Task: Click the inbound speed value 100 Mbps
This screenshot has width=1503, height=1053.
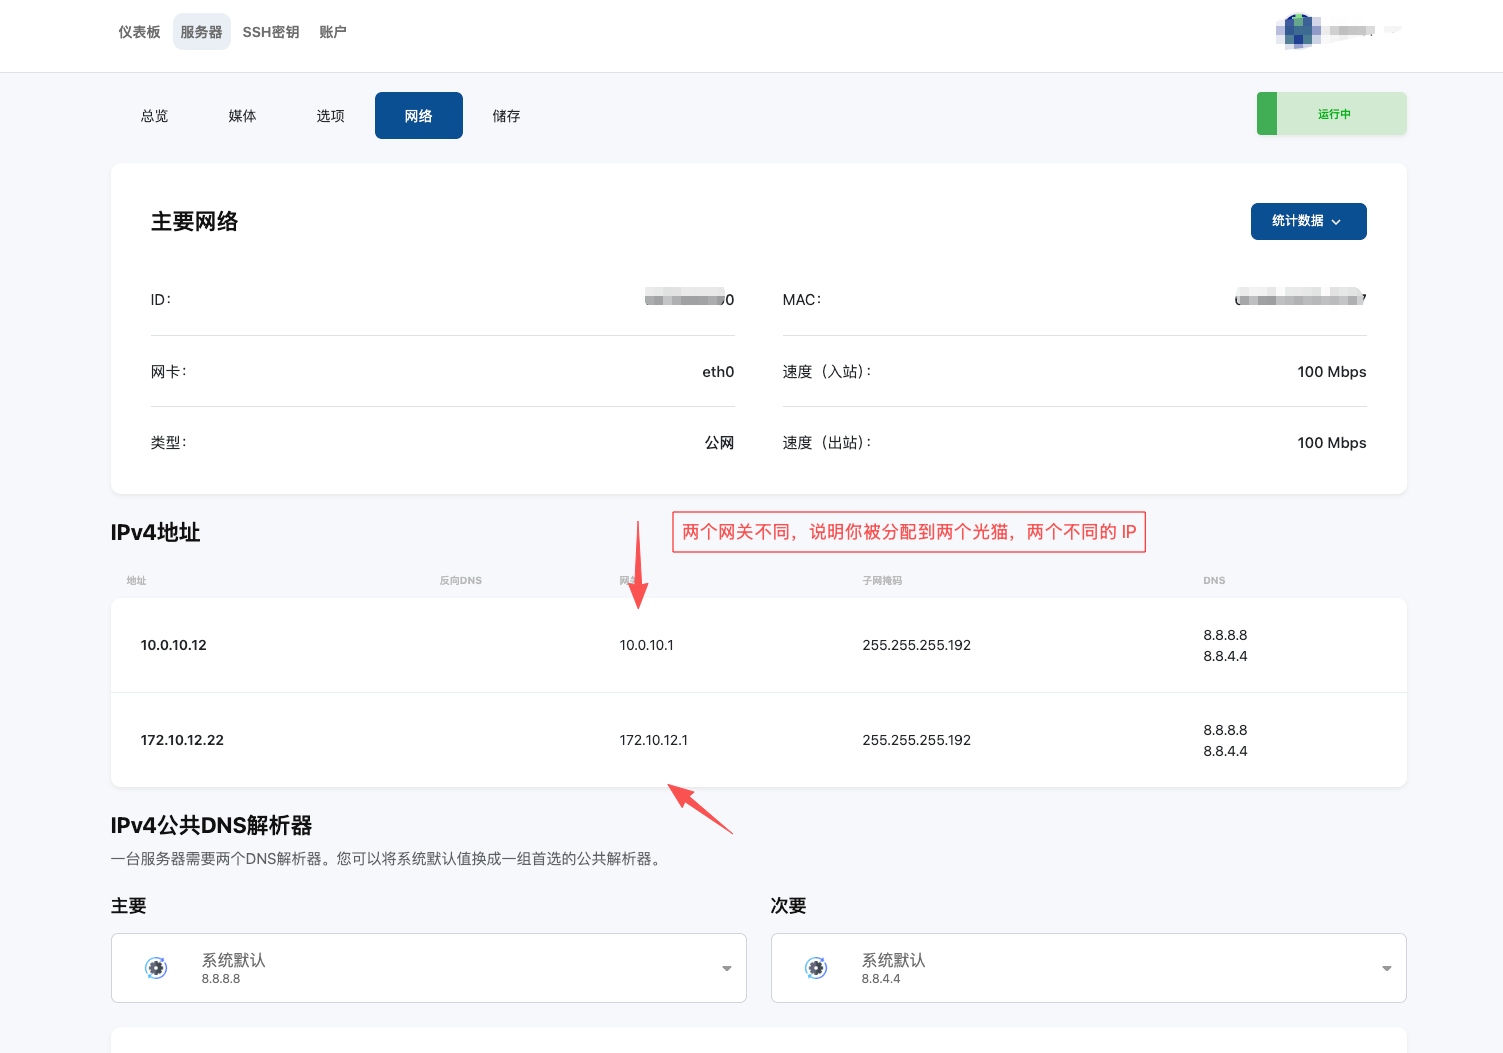Action: 1332,372
